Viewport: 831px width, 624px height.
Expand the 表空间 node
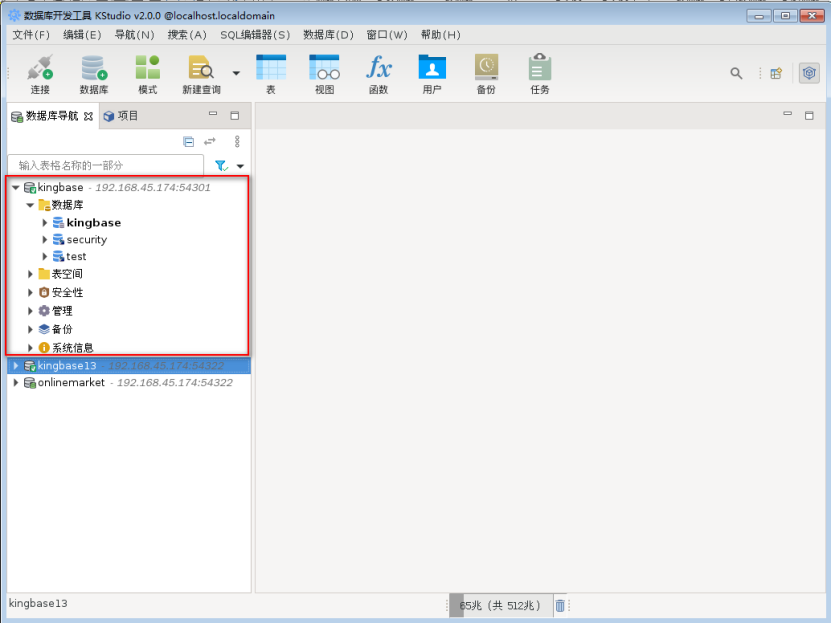pos(30,274)
